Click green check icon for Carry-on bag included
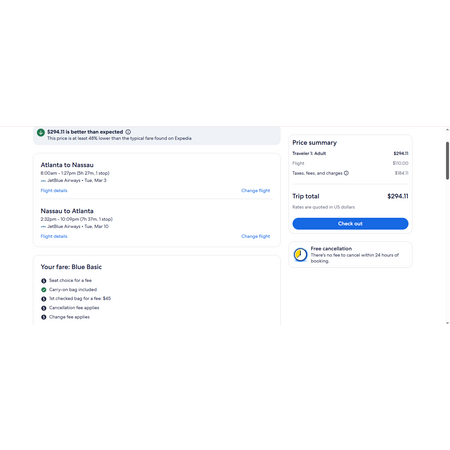This screenshot has height=450, width=450. pos(44,290)
